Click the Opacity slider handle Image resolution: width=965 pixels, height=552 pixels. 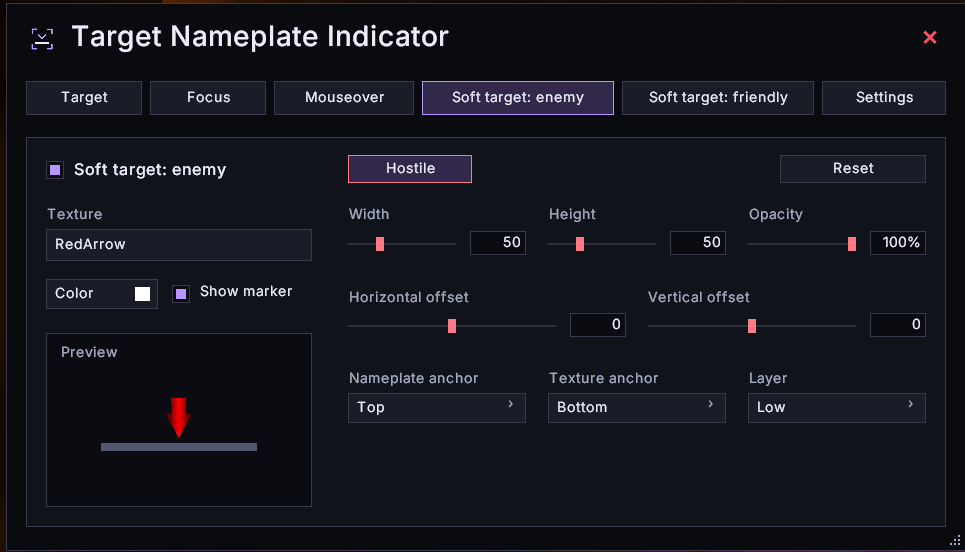tap(852, 244)
